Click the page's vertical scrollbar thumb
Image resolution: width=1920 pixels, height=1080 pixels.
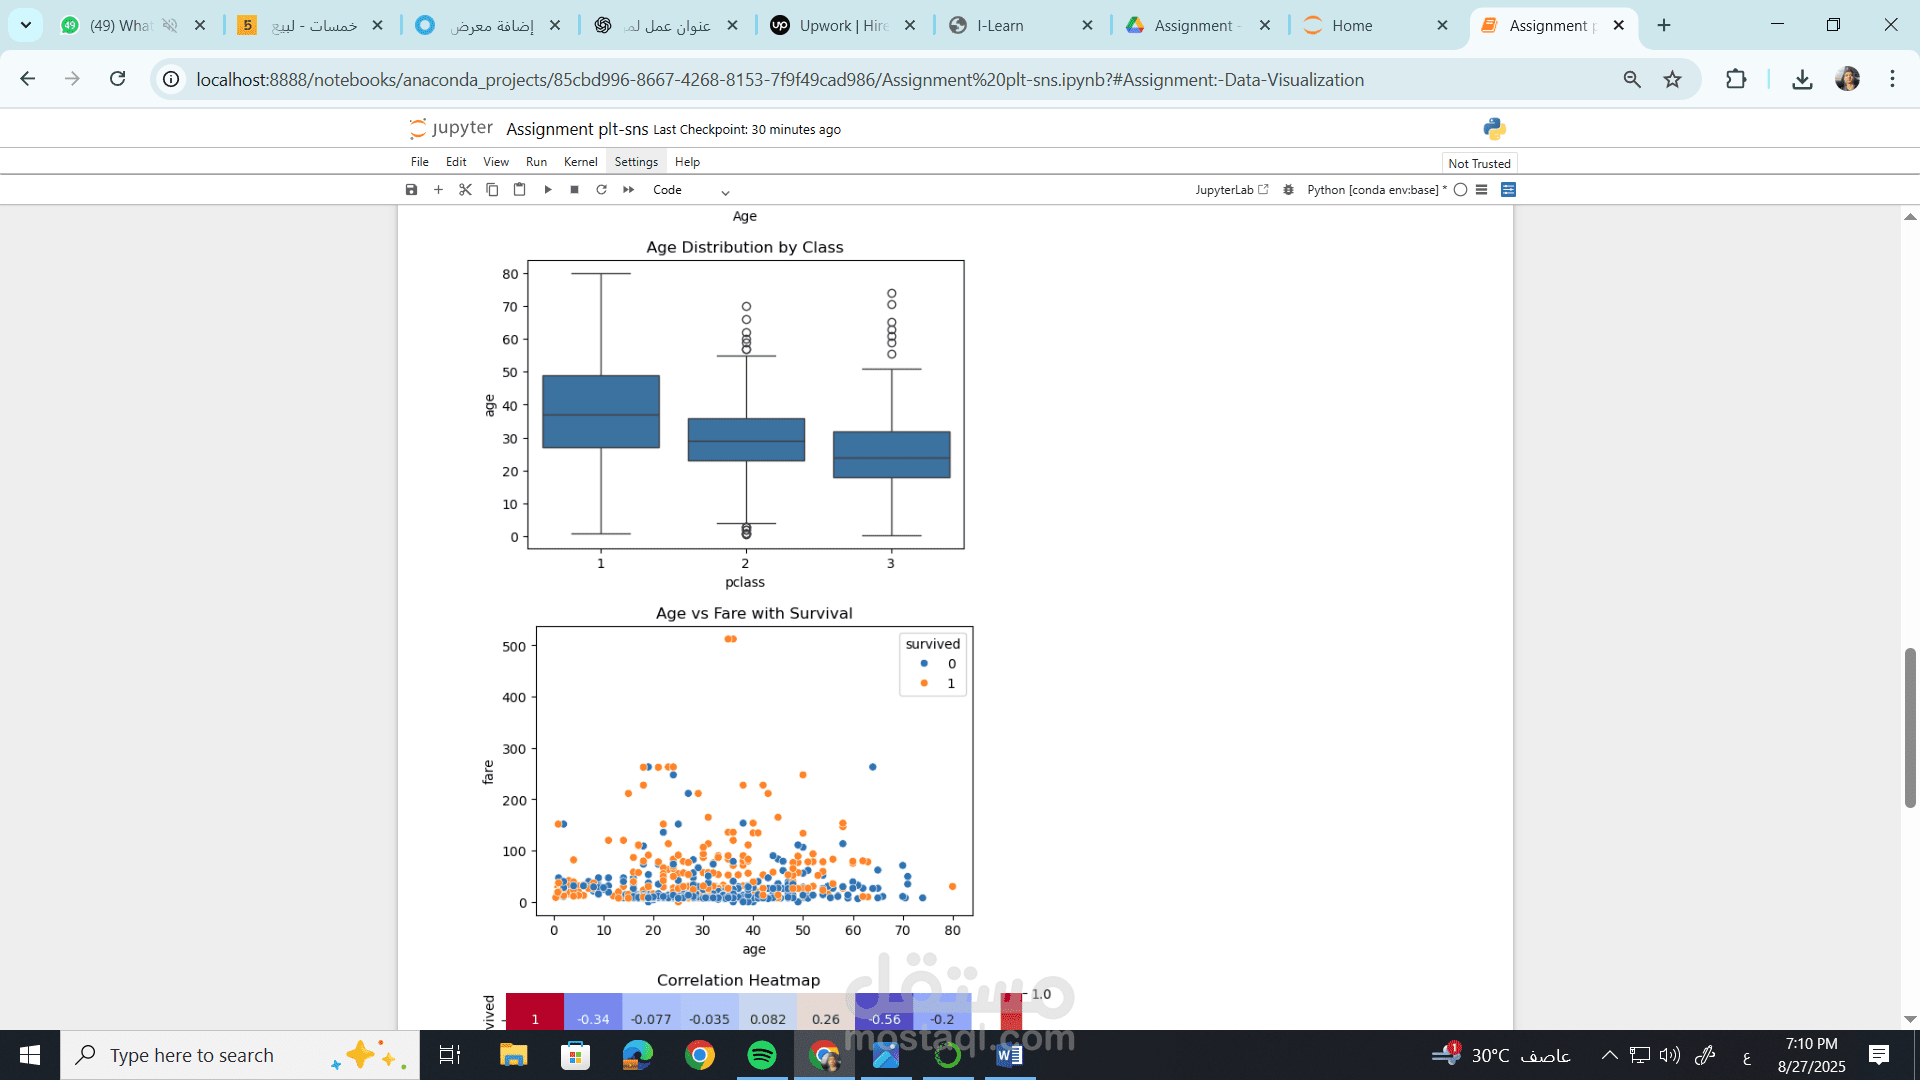point(1910,727)
